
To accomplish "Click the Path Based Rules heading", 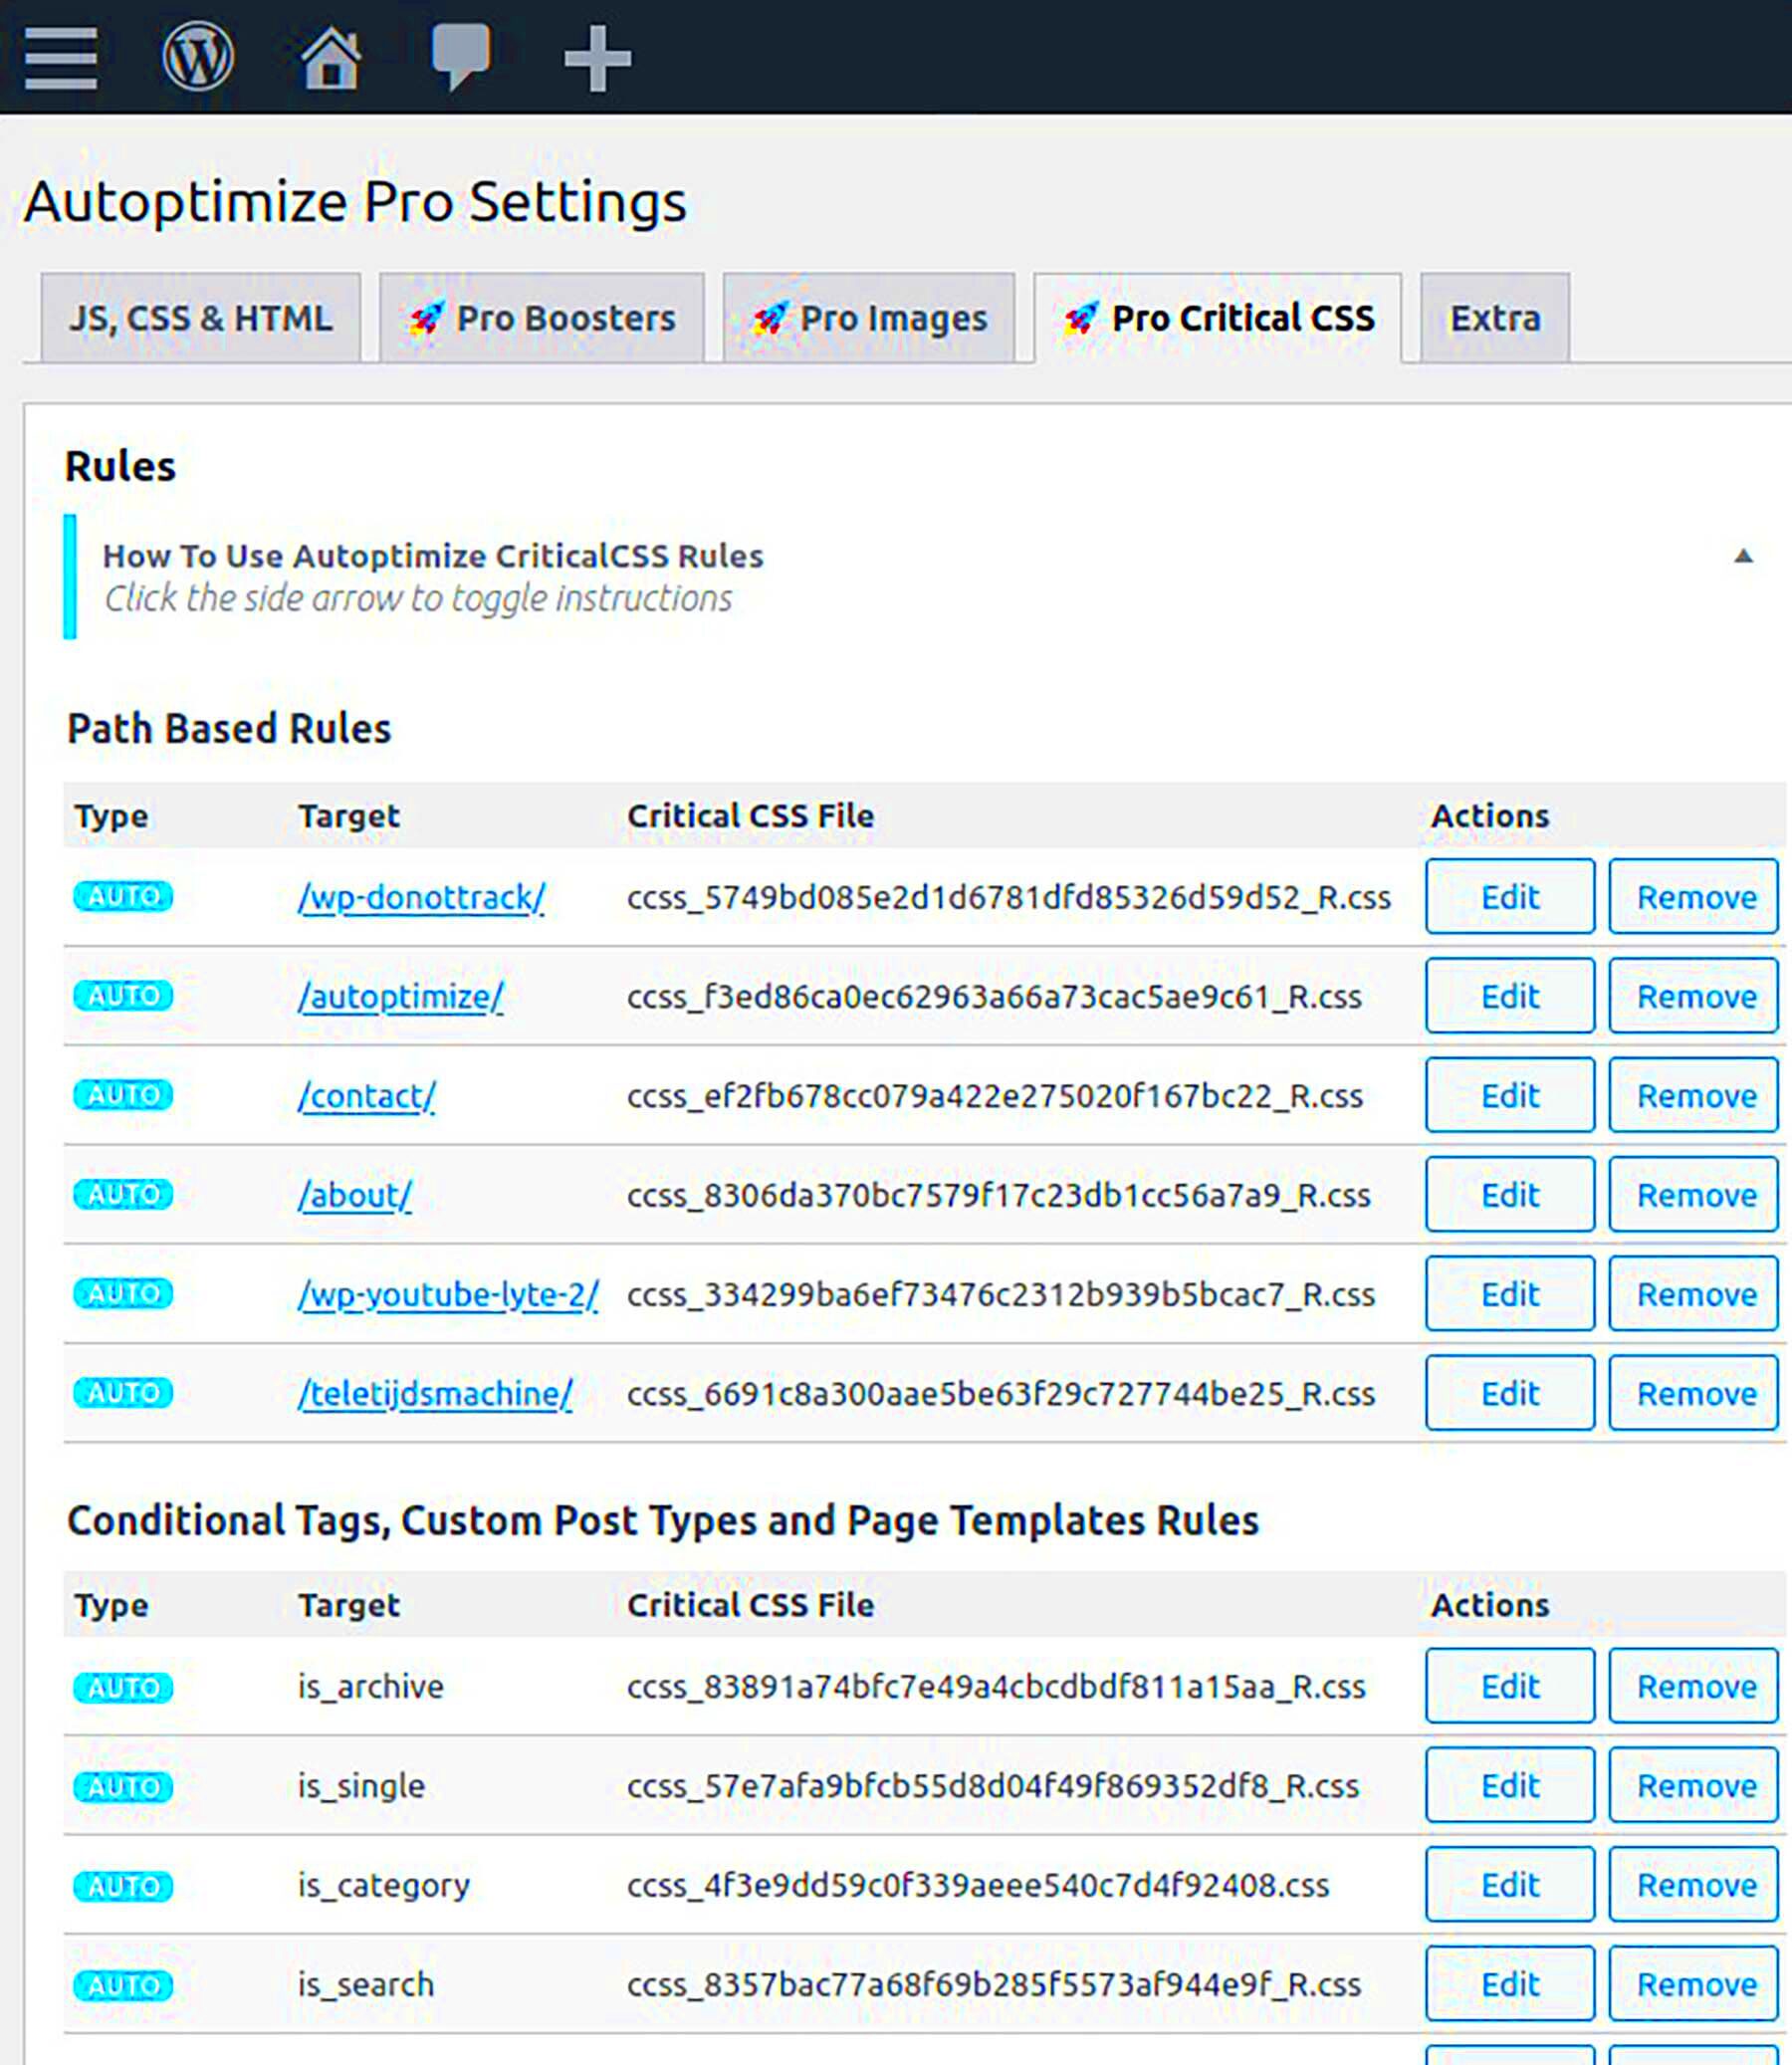I will tap(229, 728).
